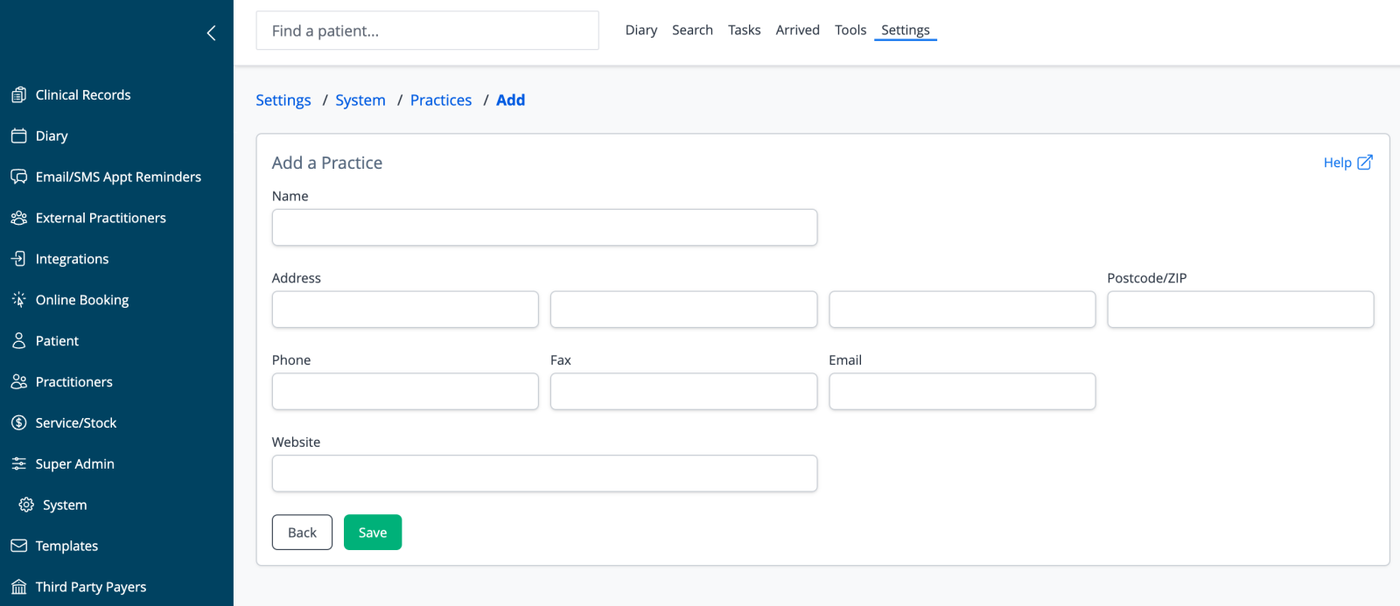Open the Help external link

click(x=1348, y=162)
